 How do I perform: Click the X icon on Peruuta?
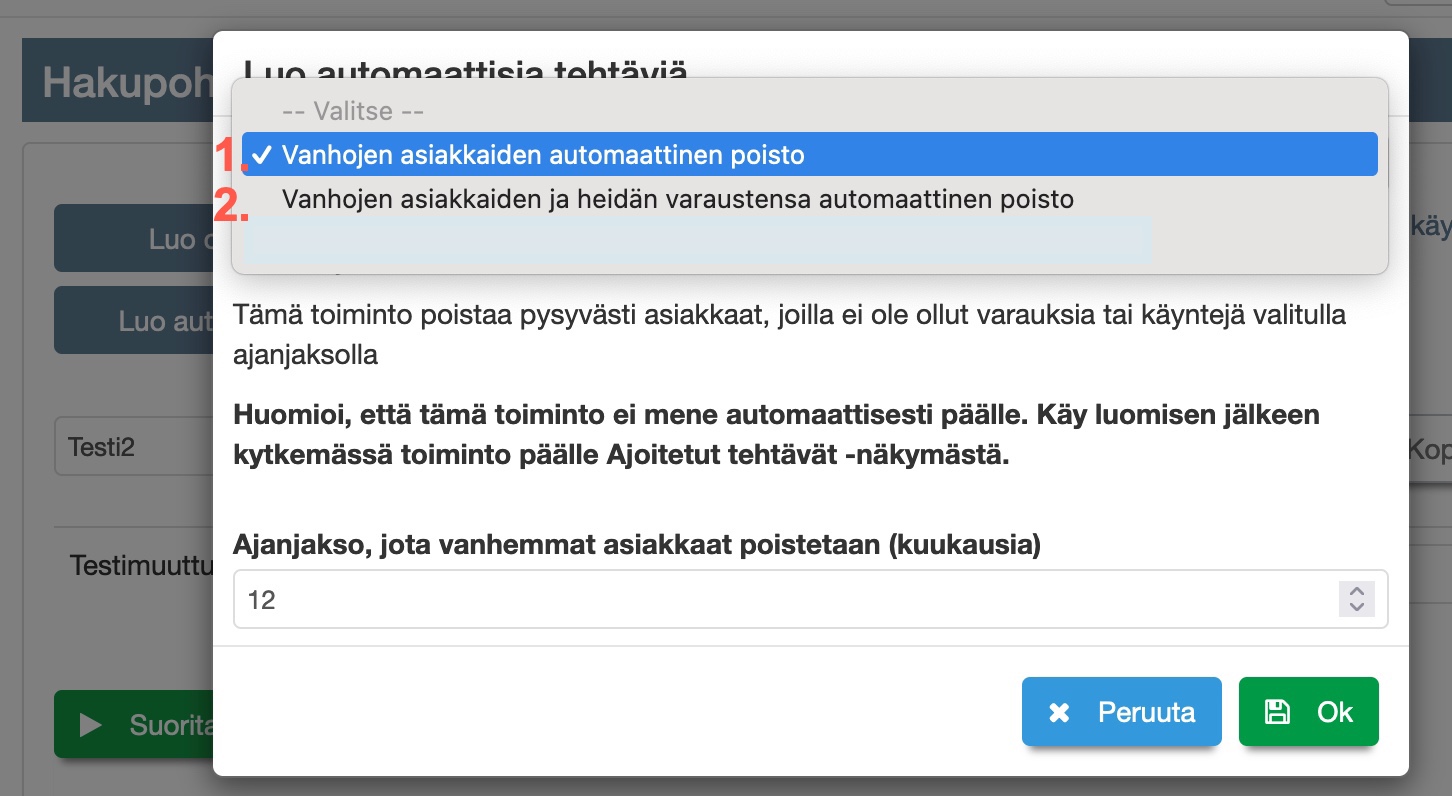1059,712
